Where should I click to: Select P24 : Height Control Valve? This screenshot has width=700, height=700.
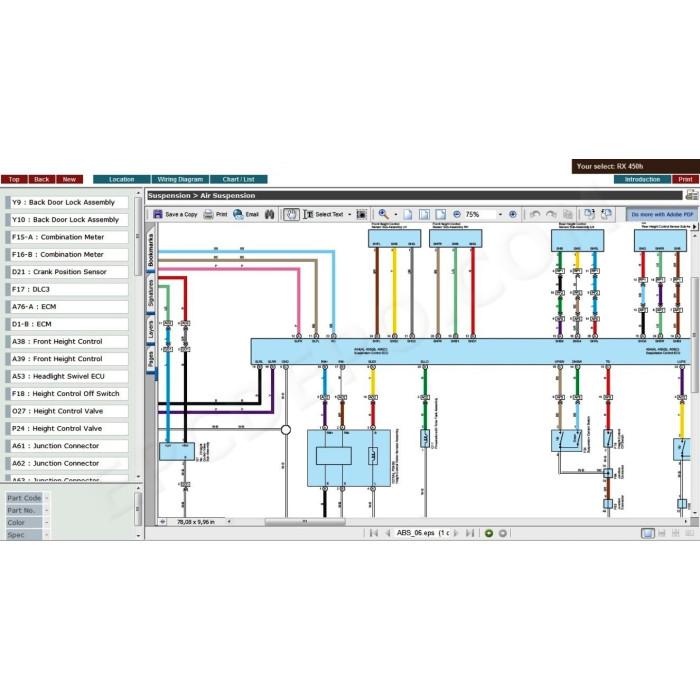click(x=67, y=429)
